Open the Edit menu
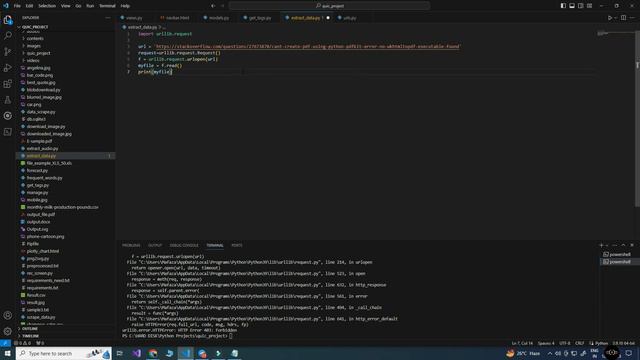Image resolution: width=640 pixels, height=360 pixels. tap(29, 6)
